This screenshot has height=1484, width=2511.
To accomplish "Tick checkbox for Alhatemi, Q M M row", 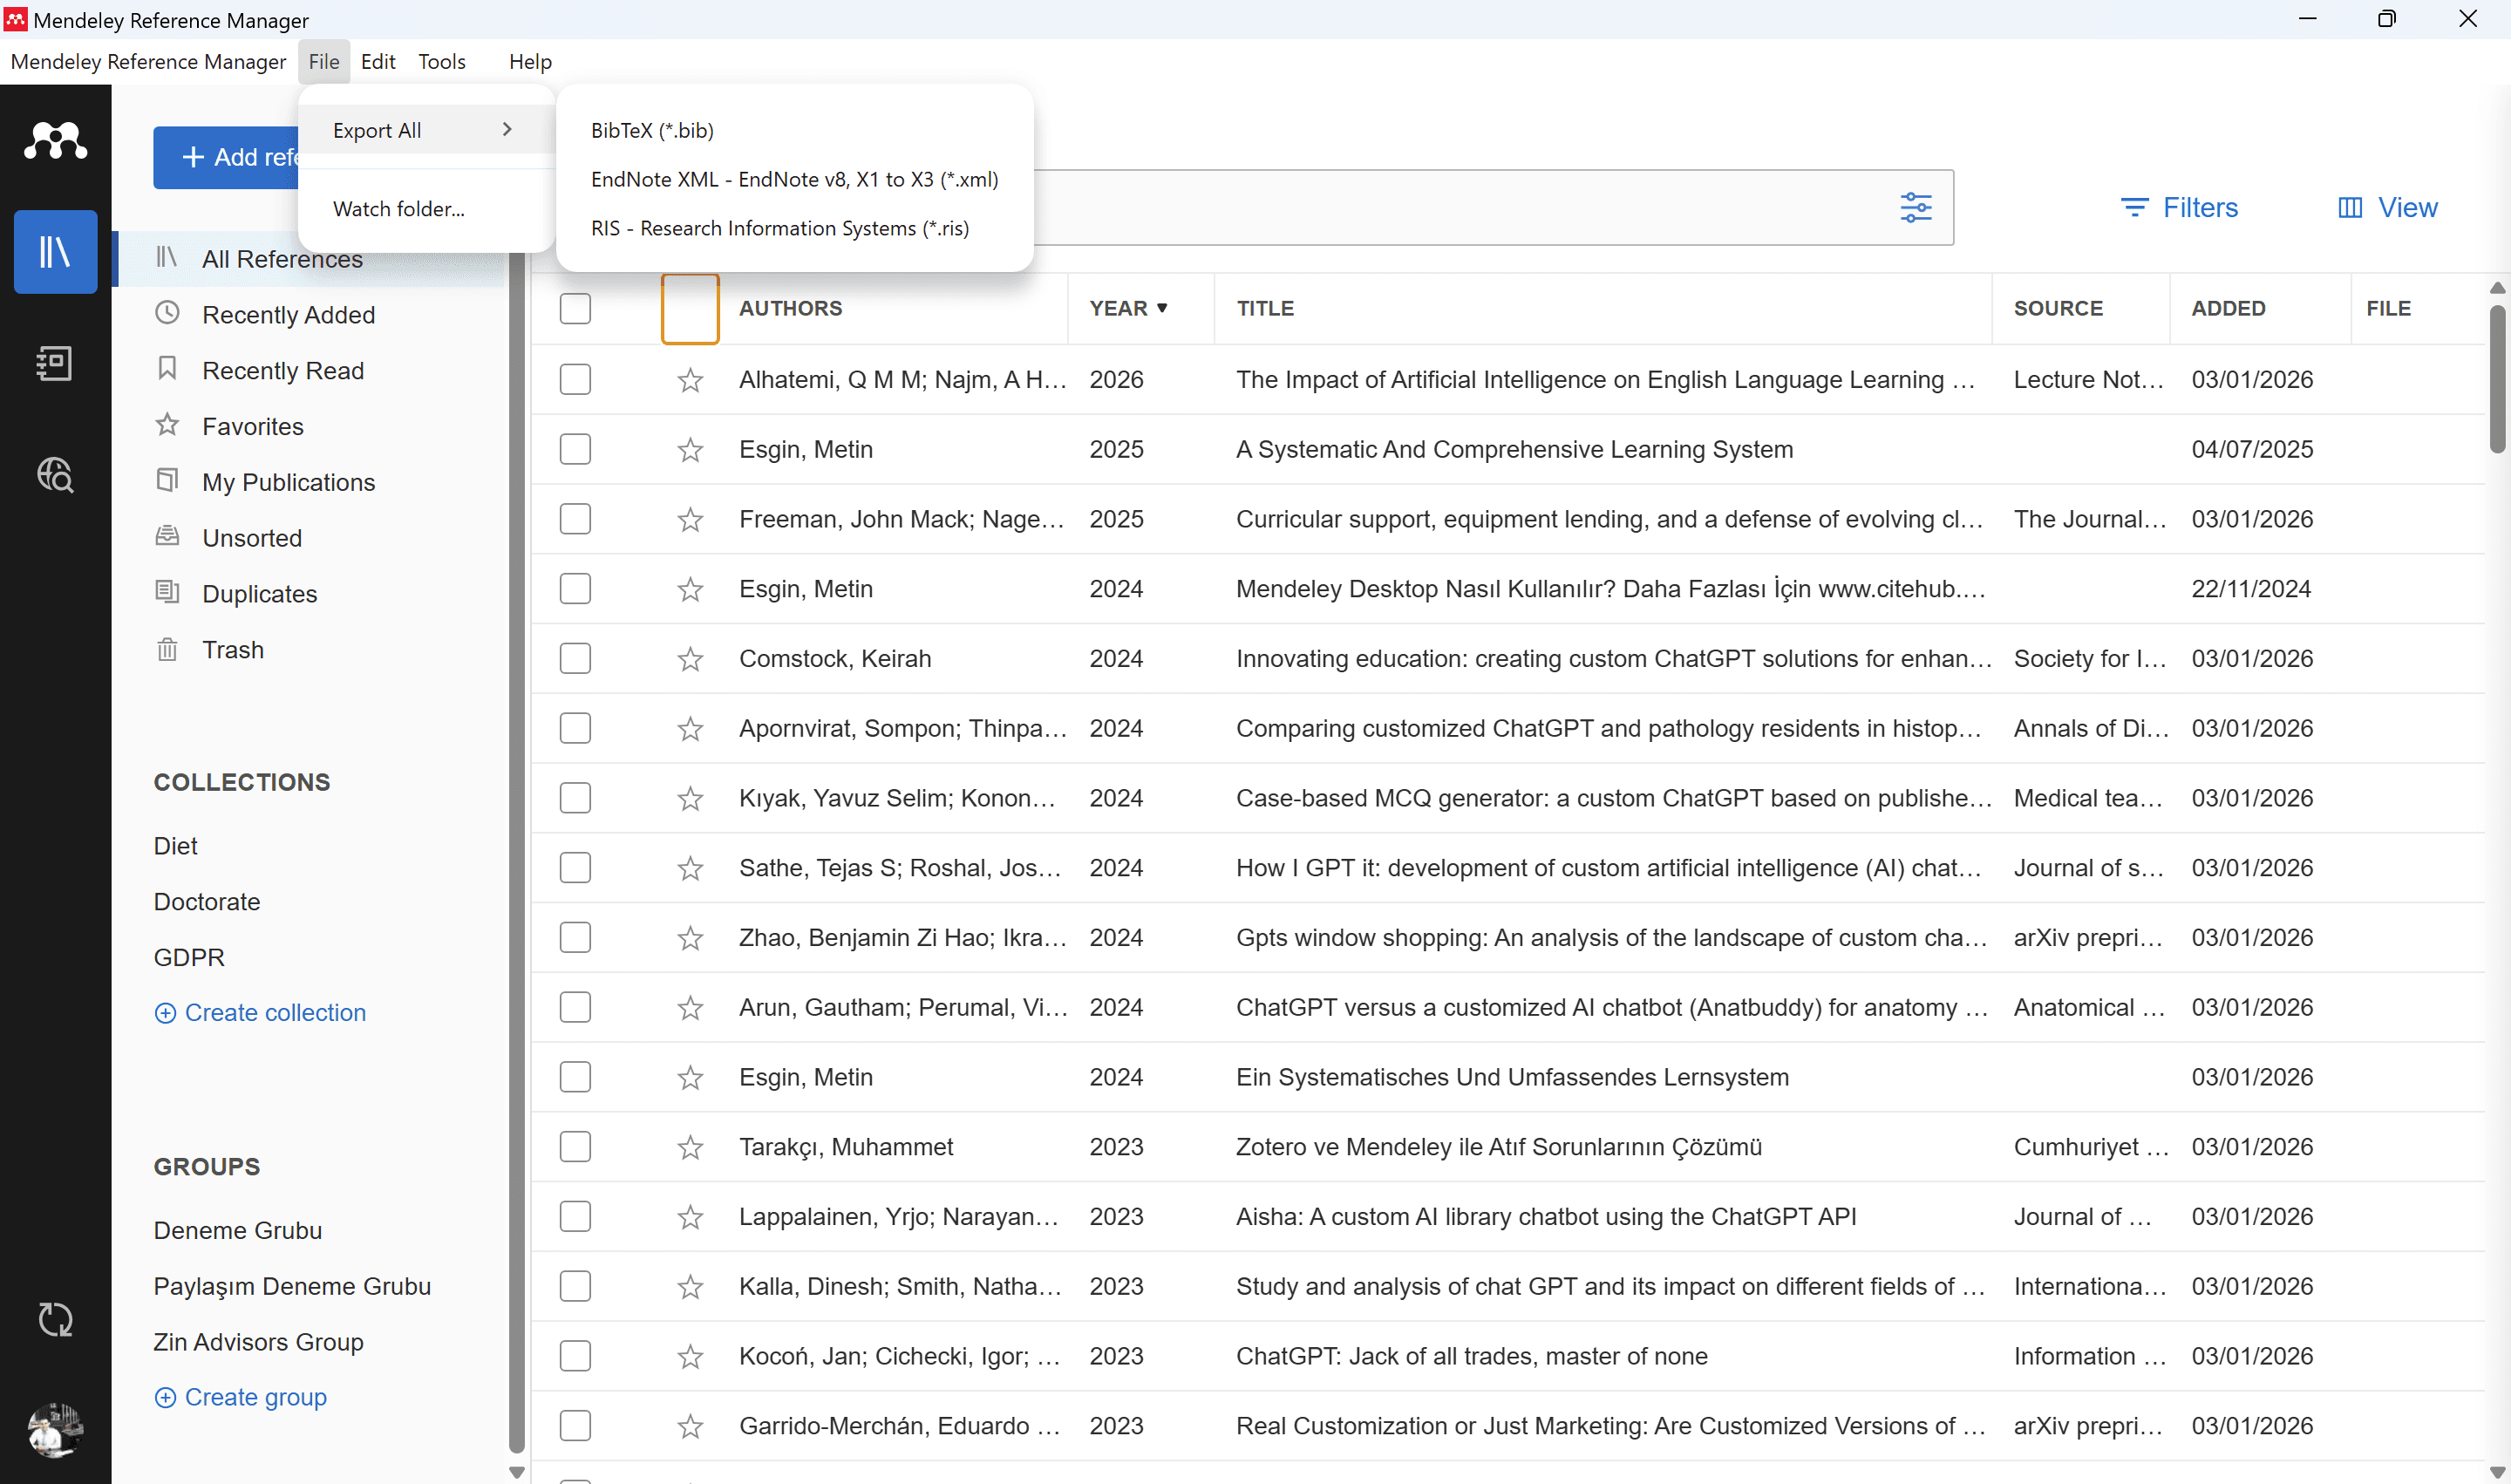I will coord(575,379).
